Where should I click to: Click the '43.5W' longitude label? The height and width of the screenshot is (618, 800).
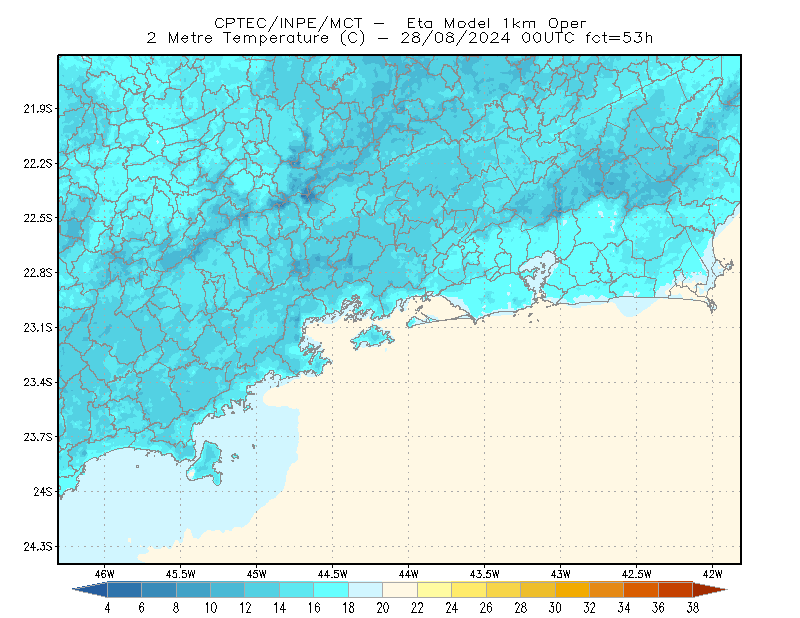point(484,574)
